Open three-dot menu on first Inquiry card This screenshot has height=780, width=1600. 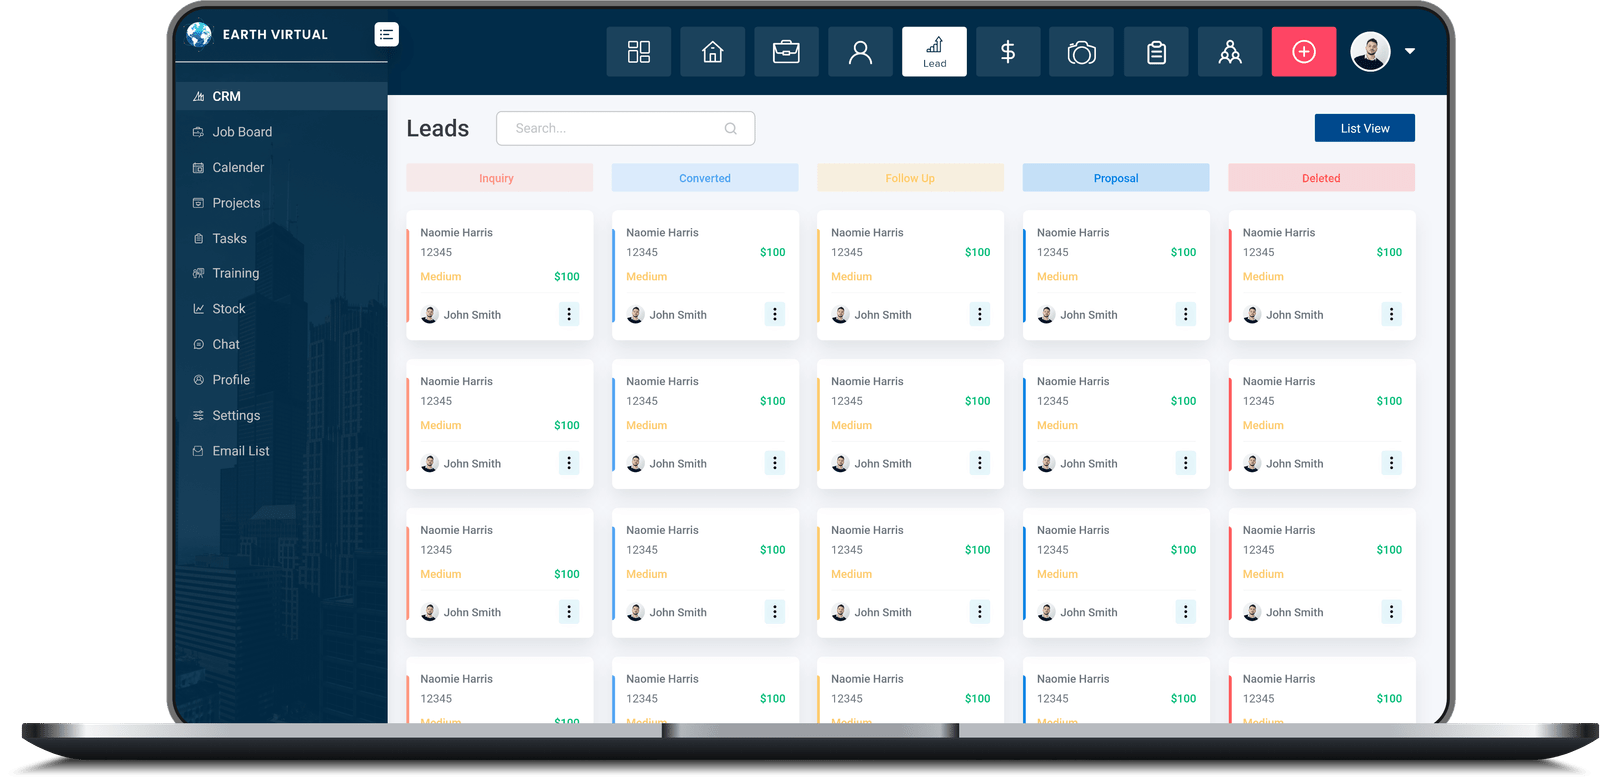click(x=568, y=314)
